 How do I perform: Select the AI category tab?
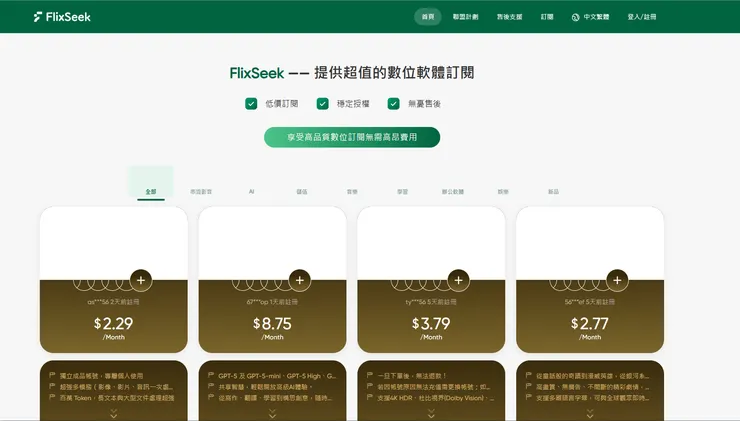[252, 192]
